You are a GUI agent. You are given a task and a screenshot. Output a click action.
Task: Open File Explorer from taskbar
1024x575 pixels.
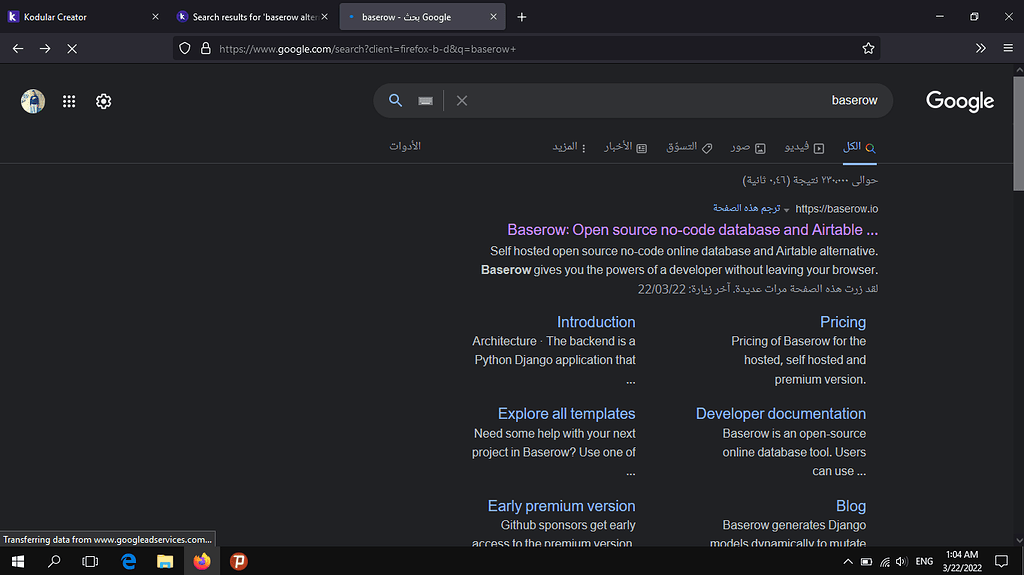pyautogui.click(x=165, y=561)
